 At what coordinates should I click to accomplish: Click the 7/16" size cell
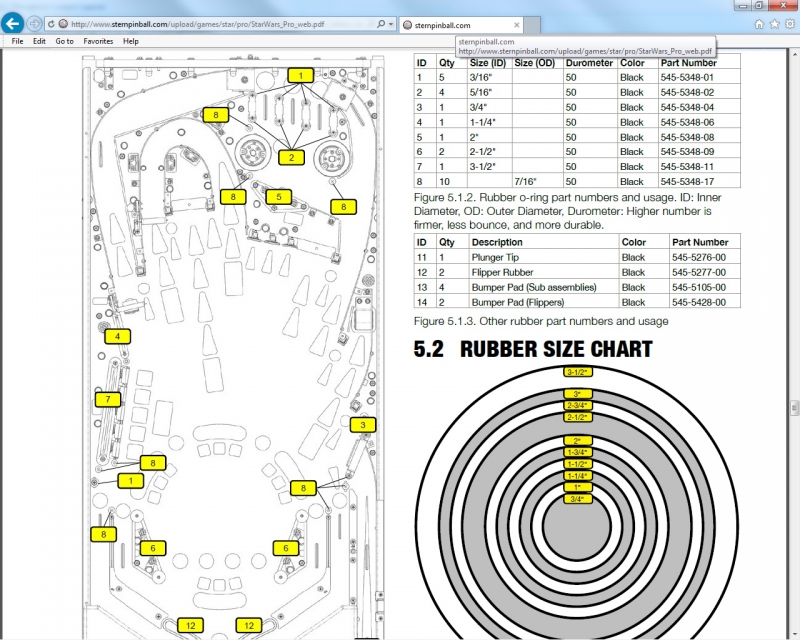[x=525, y=181]
